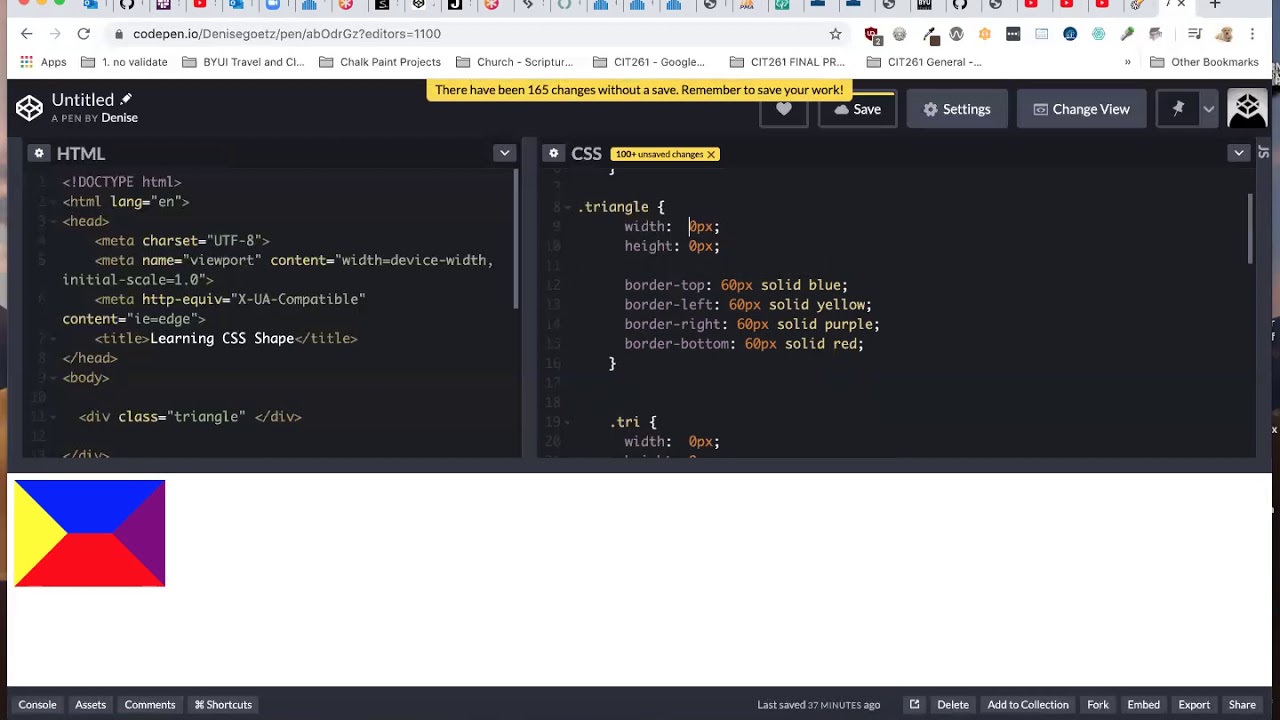1280x720 pixels.
Task: Open user profile avatar menu
Action: 1247,109
